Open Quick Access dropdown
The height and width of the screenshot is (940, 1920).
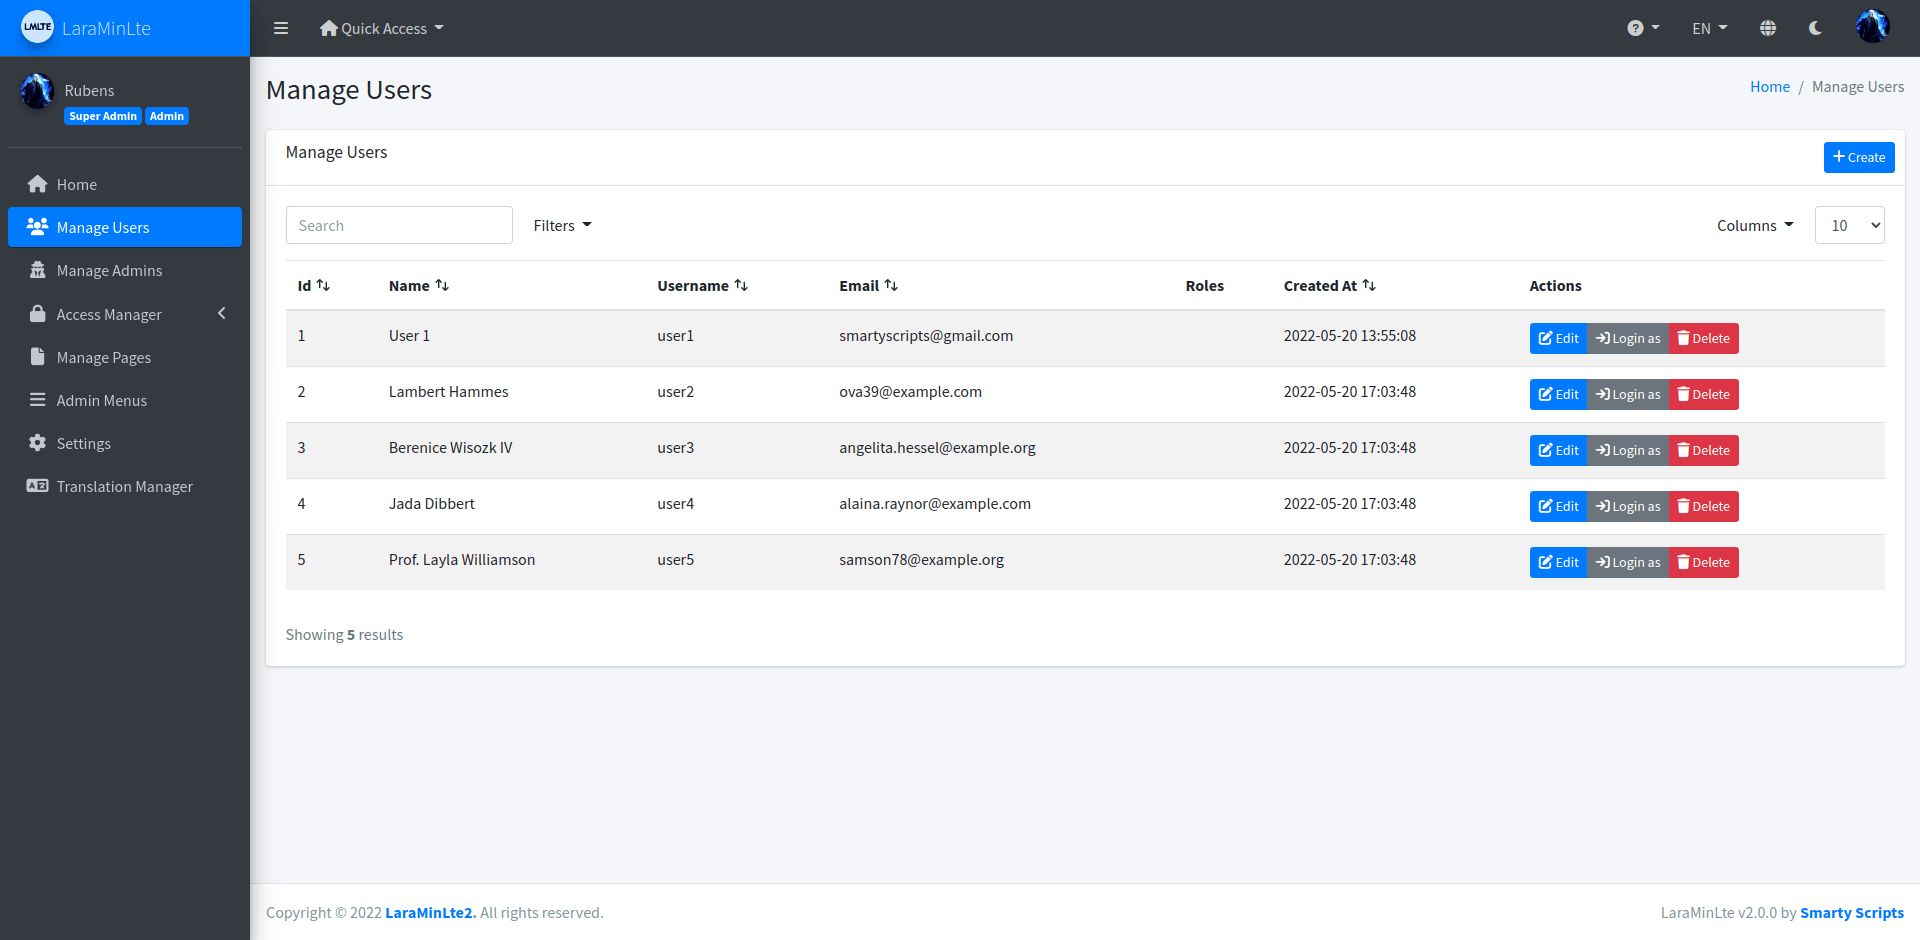[x=381, y=28]
